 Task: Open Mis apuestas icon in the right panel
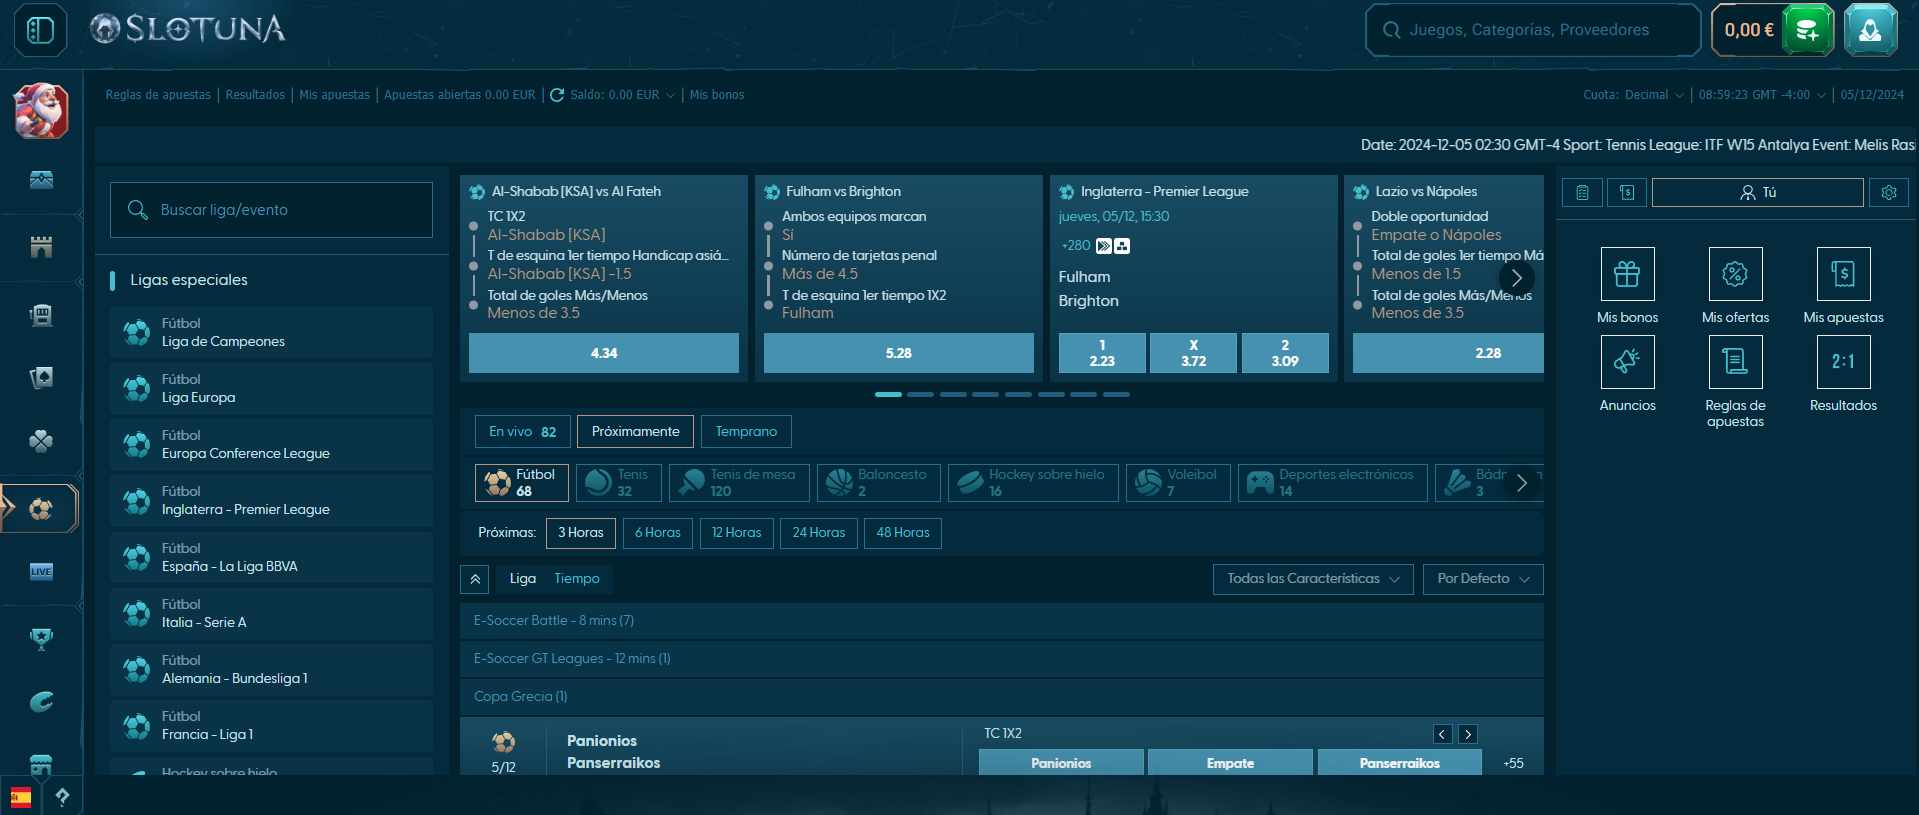click(1843, 274)
